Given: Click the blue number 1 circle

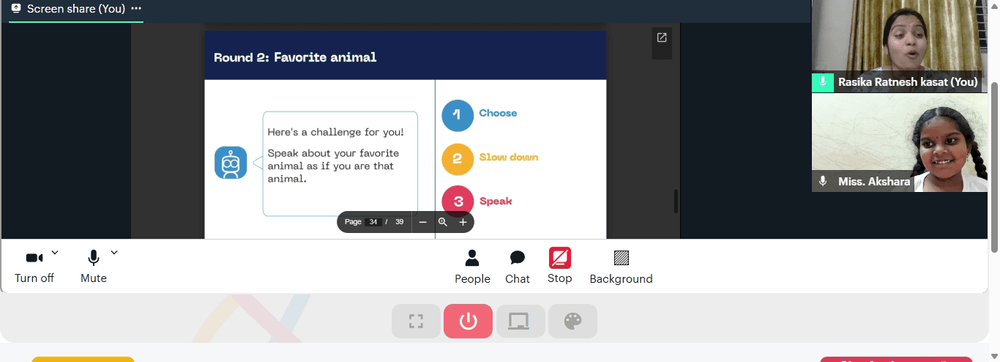Looking at the screenshot, I should [457, 115].
